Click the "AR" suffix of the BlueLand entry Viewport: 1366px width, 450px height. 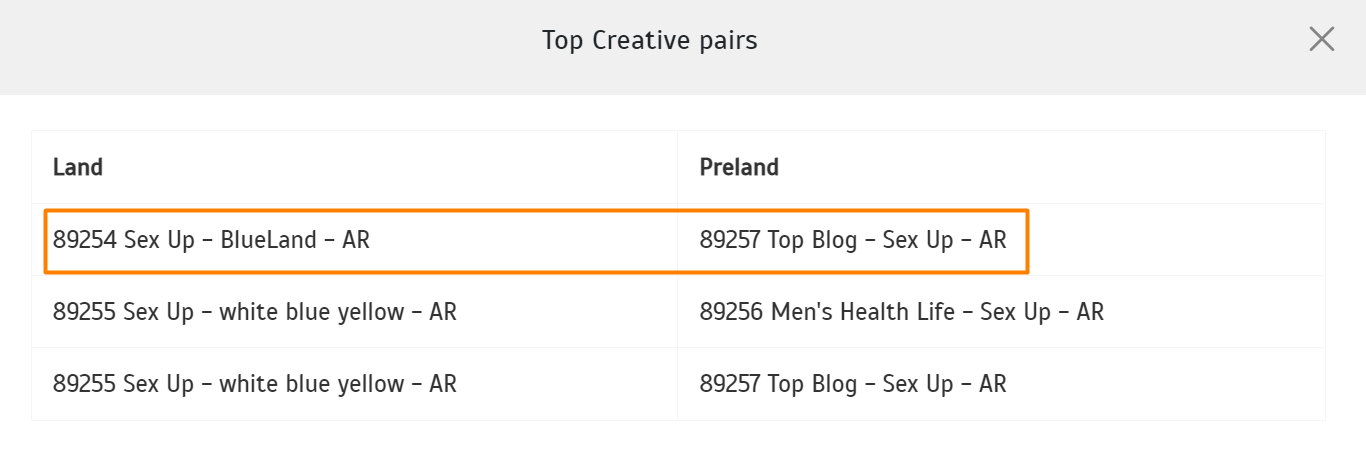pyautogui.click(x=356, y=240)
